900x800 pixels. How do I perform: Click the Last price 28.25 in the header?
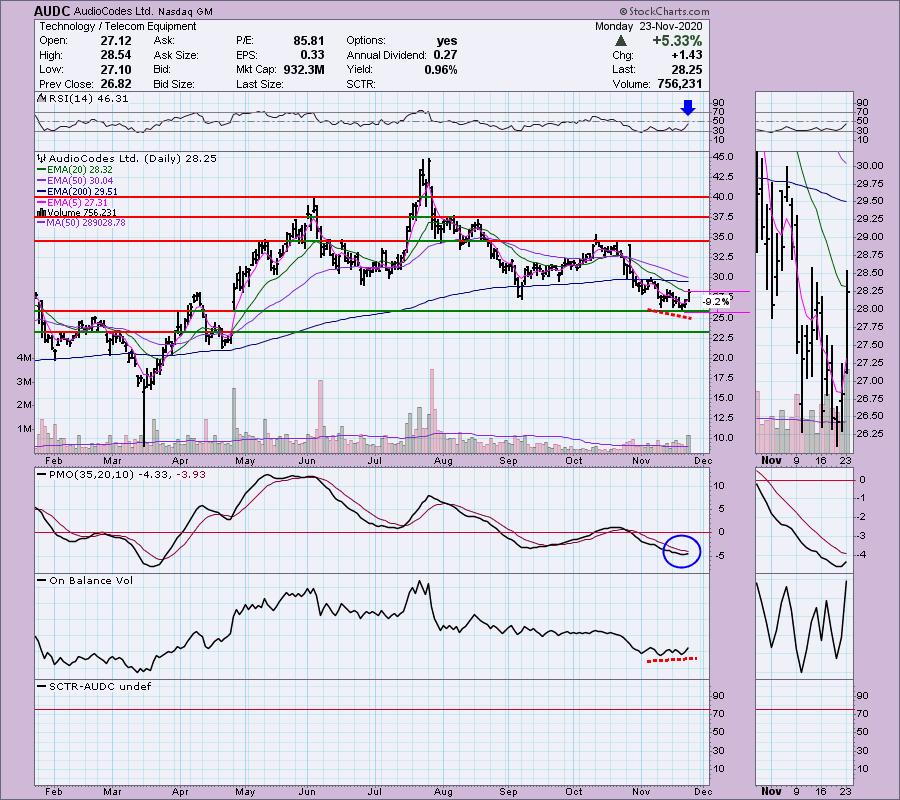tap(686, 69)
